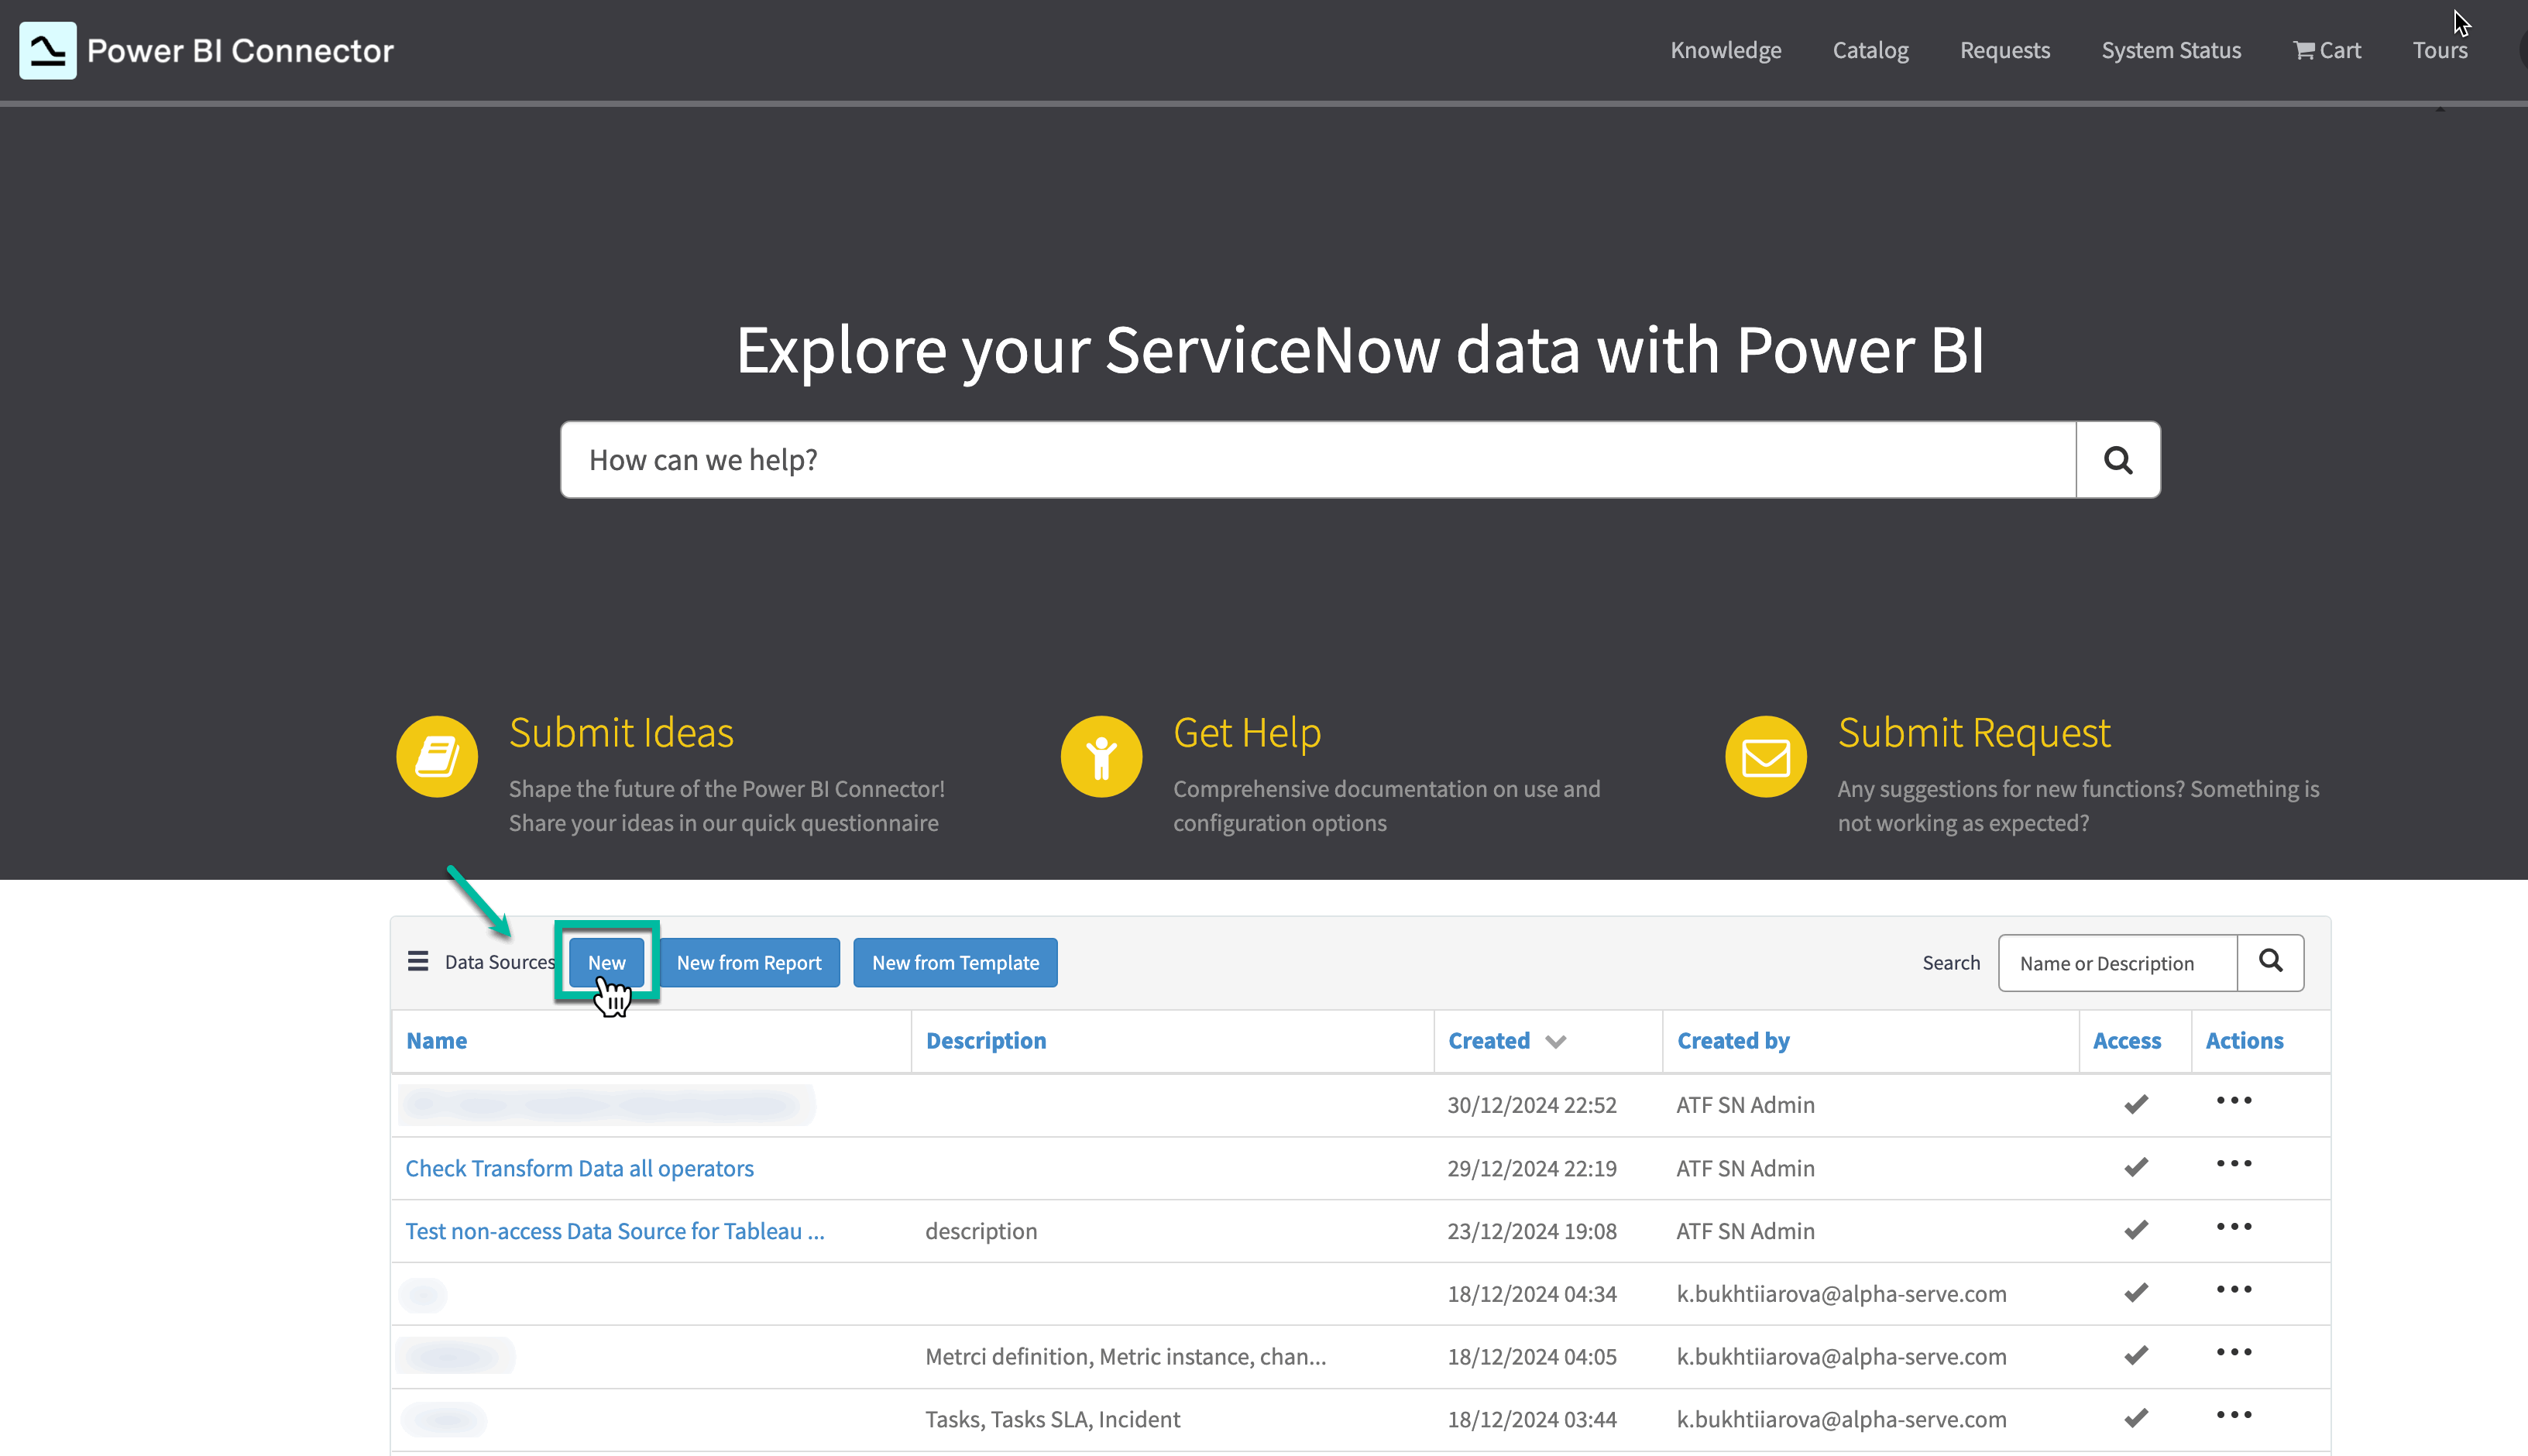The image size is (2528, 1456).
Task: Focus the Name or Description search field
Action: pyautogui.click(x=2116, y=963)
